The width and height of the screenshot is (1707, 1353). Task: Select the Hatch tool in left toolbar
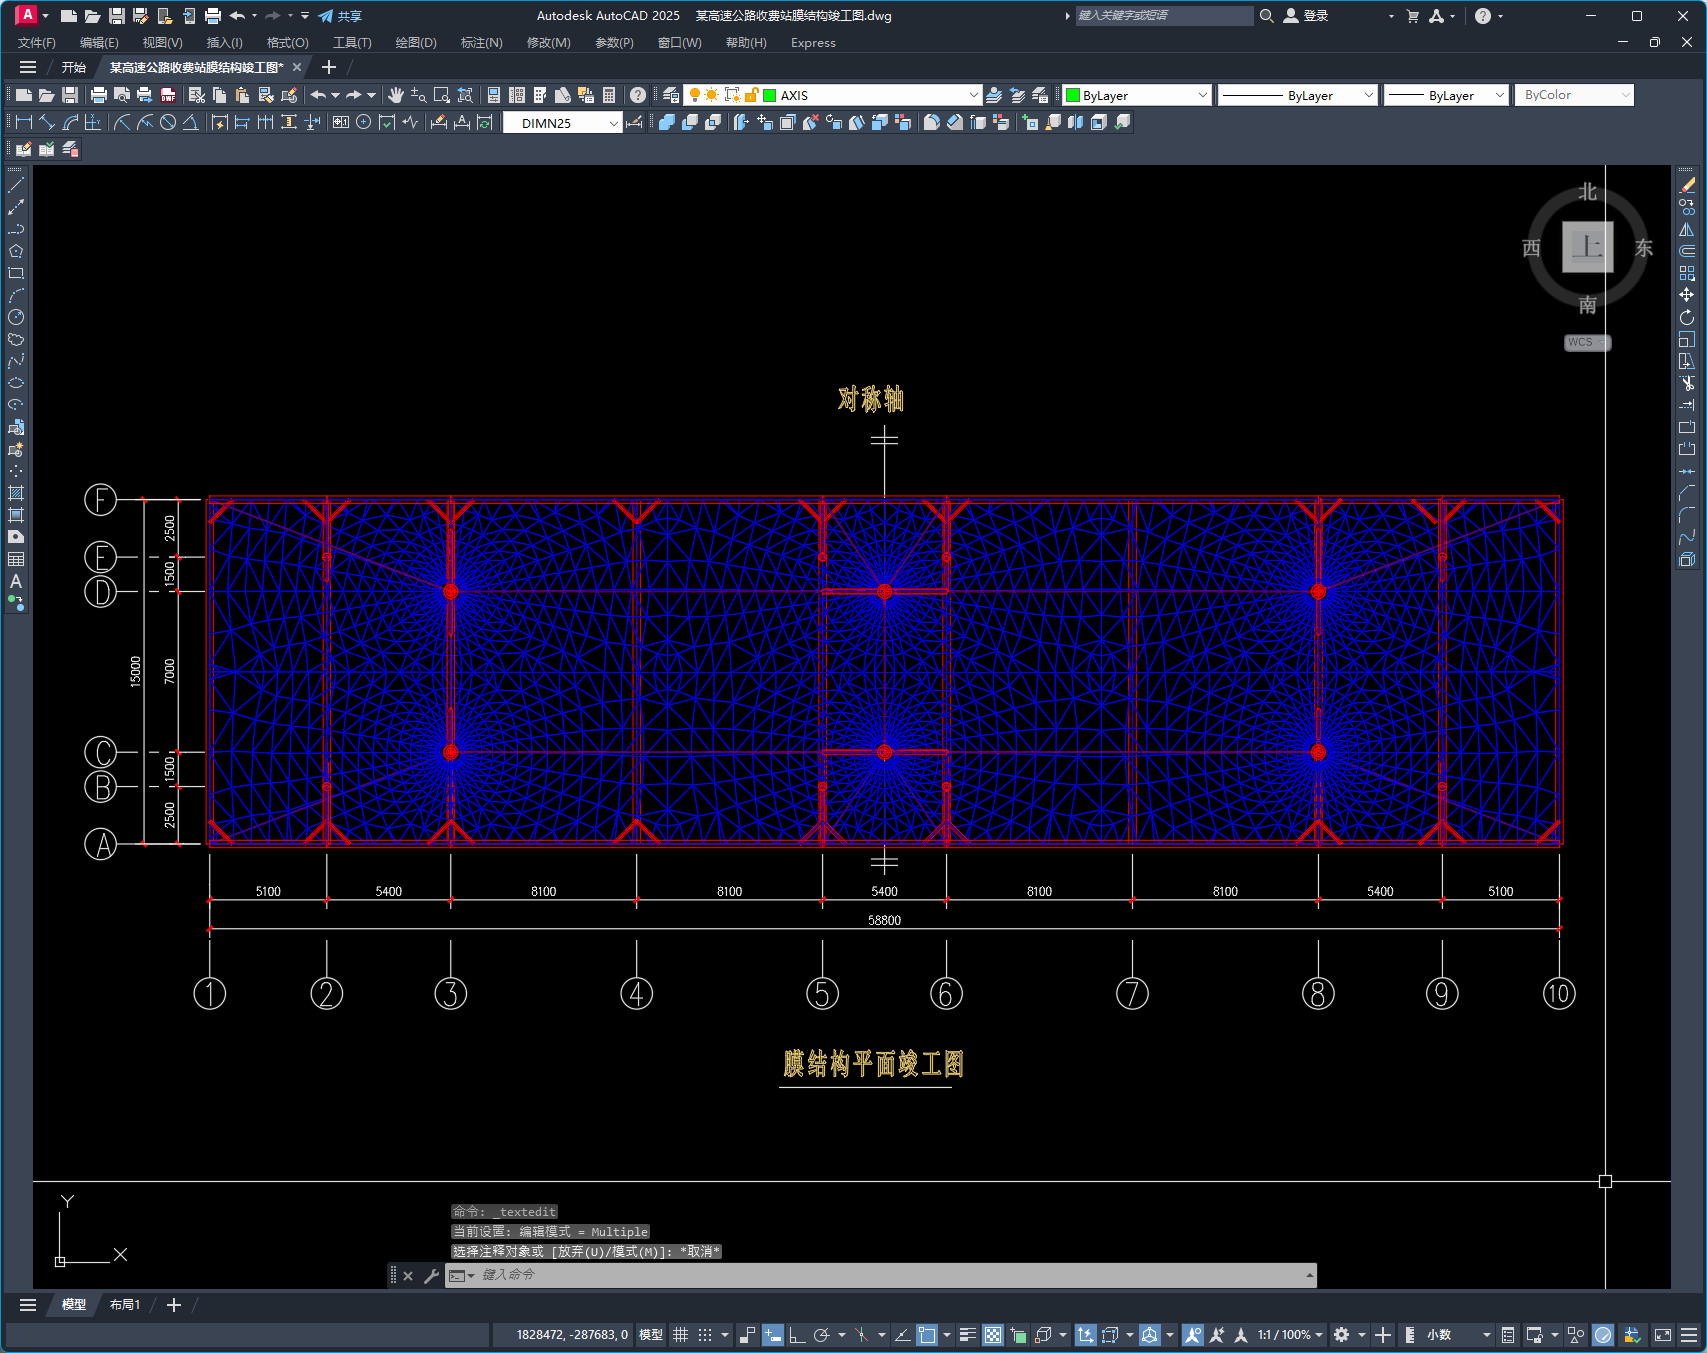point(16,493)
